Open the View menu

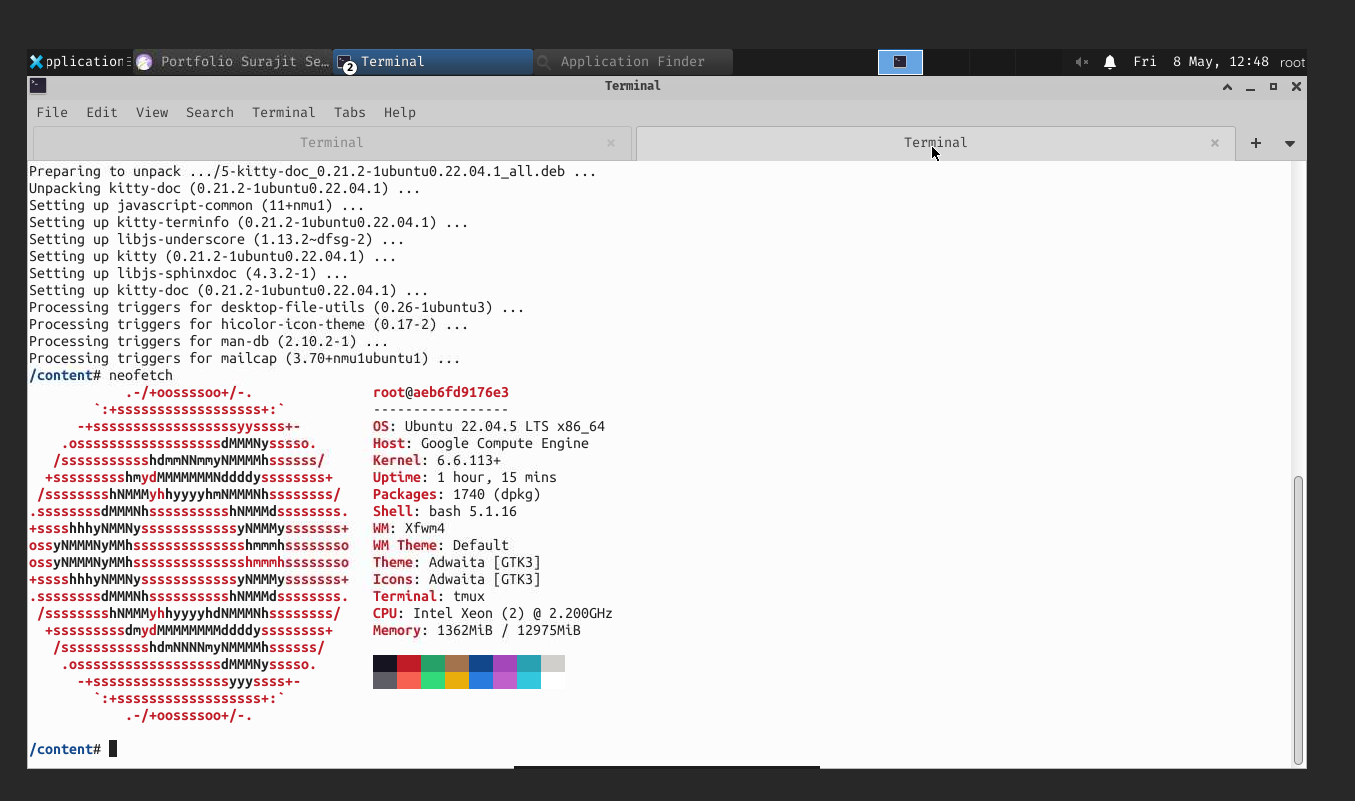tap(152, 112)
